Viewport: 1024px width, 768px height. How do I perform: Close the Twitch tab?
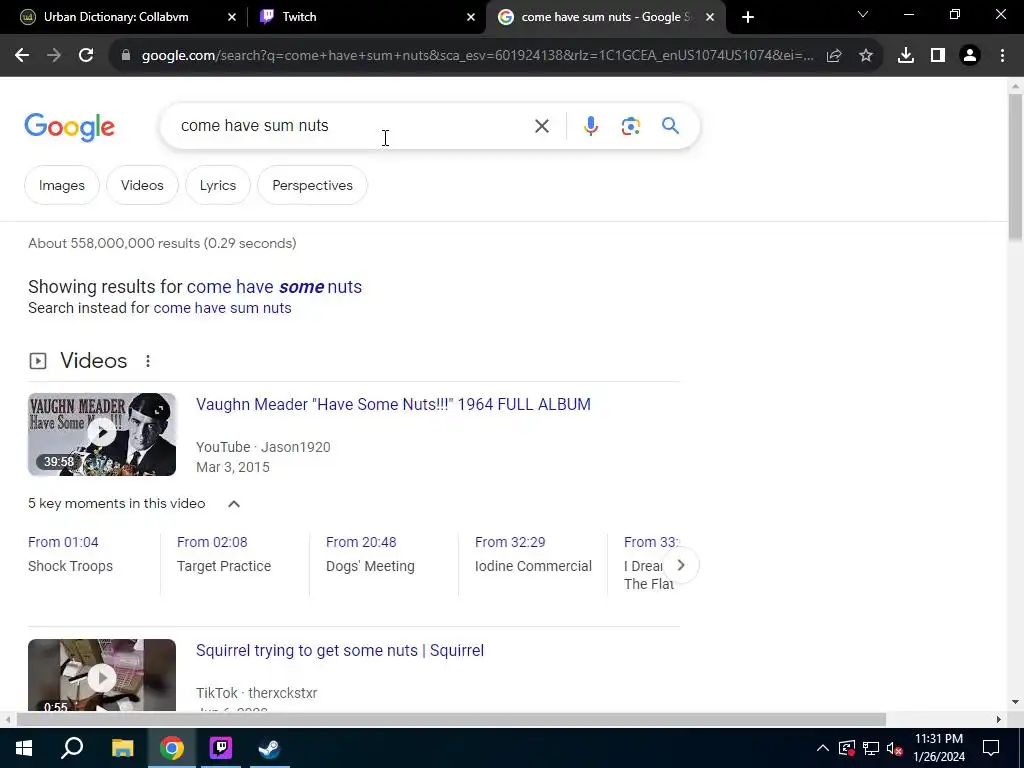pos(471,17)
